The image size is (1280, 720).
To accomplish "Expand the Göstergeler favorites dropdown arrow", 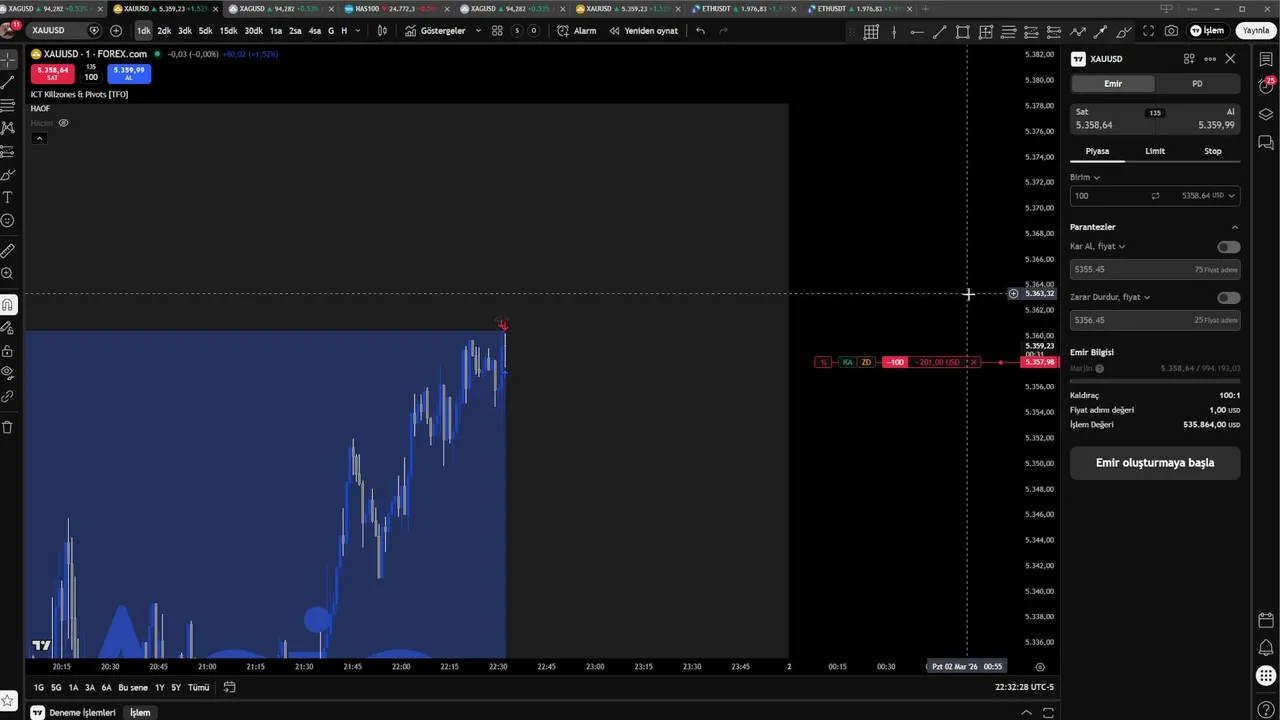I will [478, 31].
